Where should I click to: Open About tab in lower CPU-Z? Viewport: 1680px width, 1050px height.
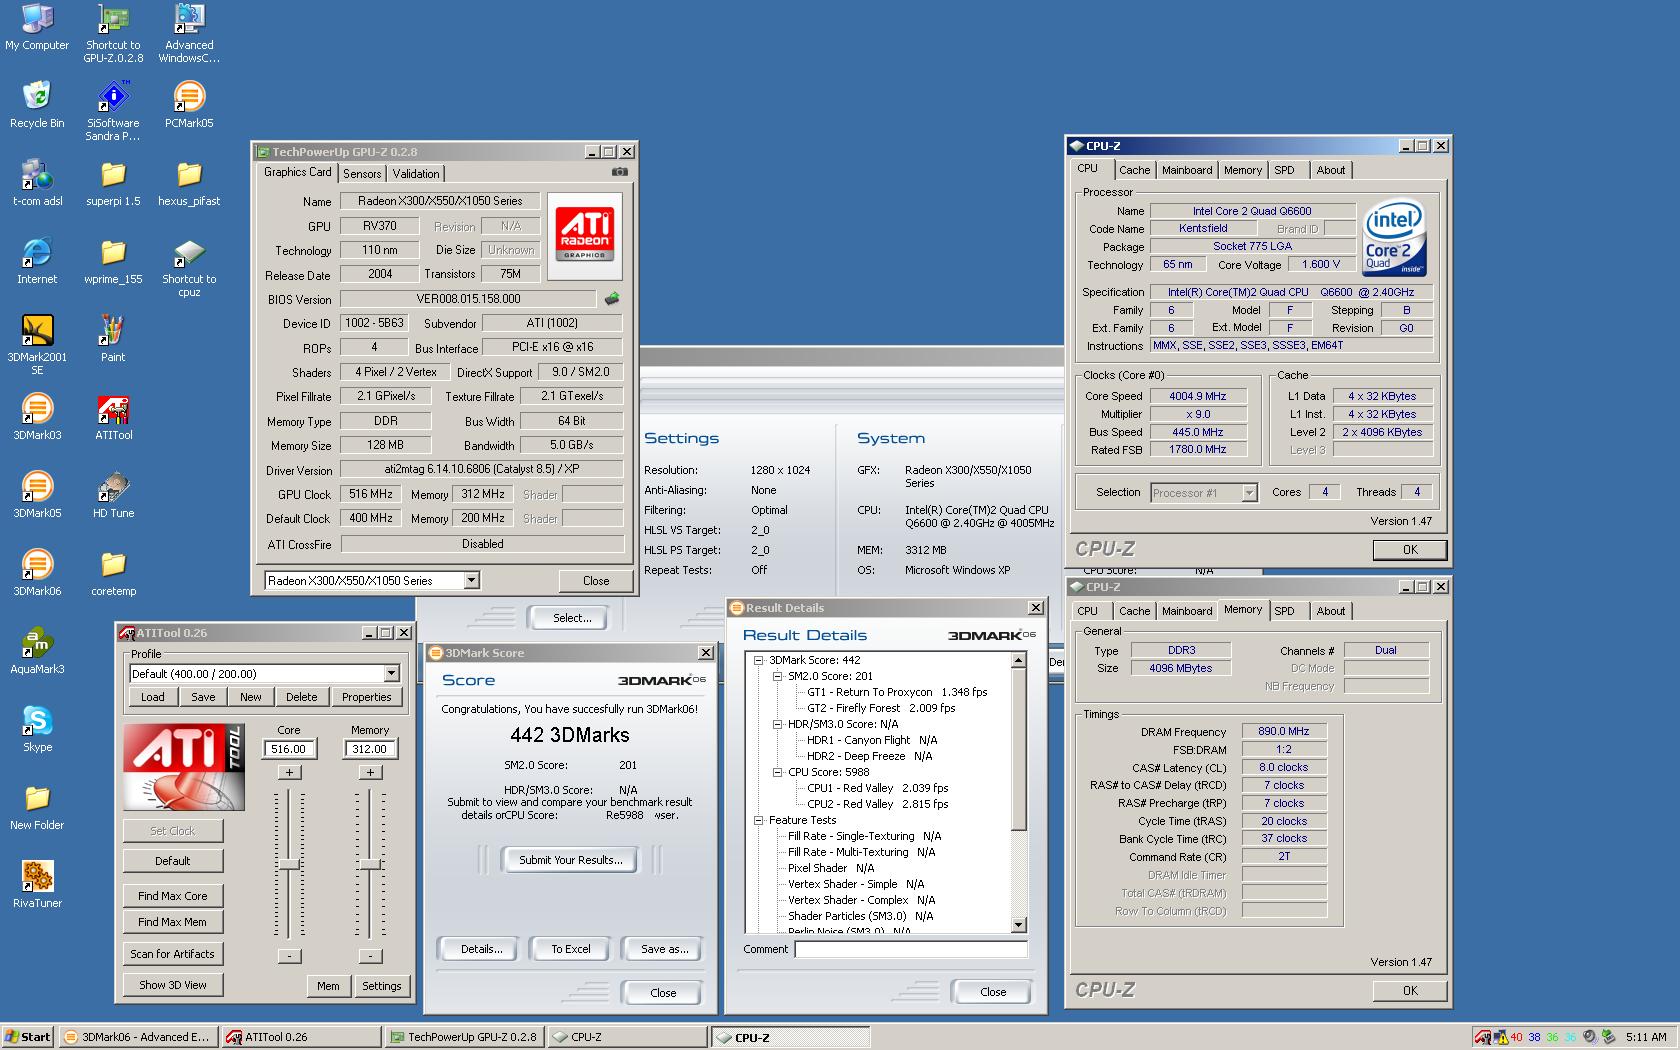pyautogui.click(x=1331, y=611)
